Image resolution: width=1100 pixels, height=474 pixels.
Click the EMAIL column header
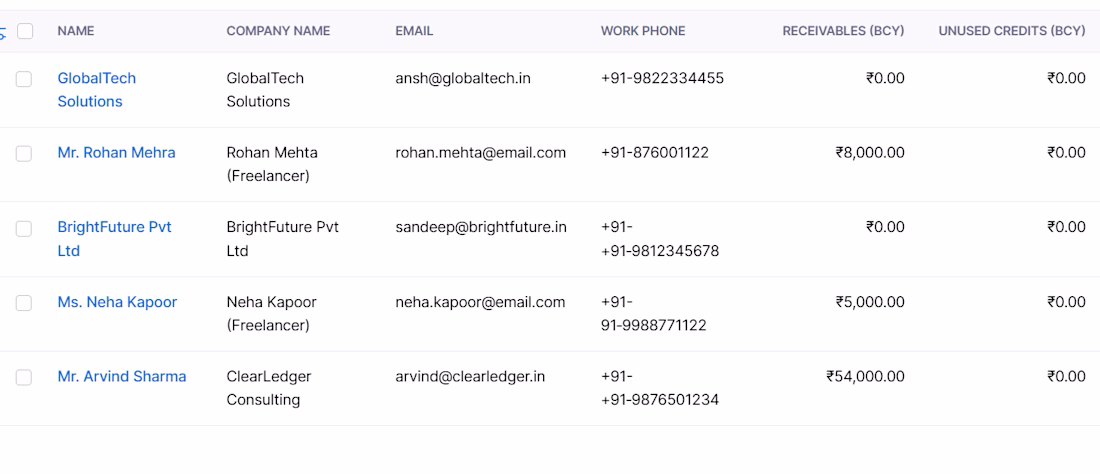414,31
